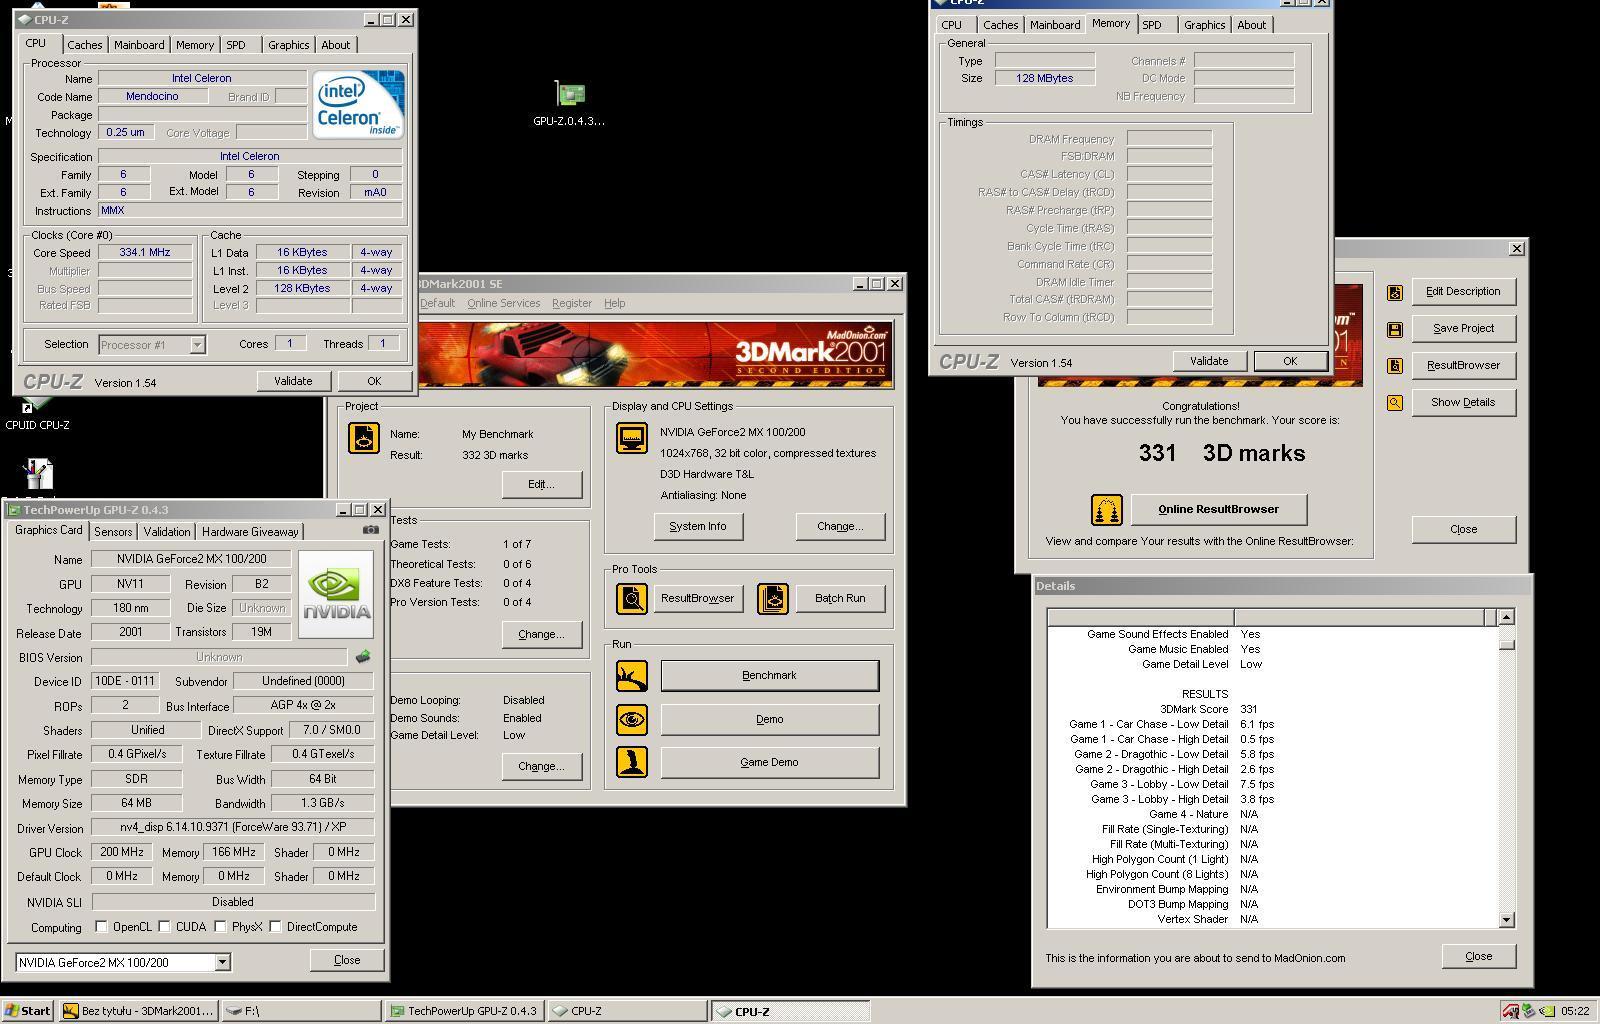Switch to the Mainboard tab in left CPU-Z
This screenshot has height=1024, width=1600.
tap(139, 45)
